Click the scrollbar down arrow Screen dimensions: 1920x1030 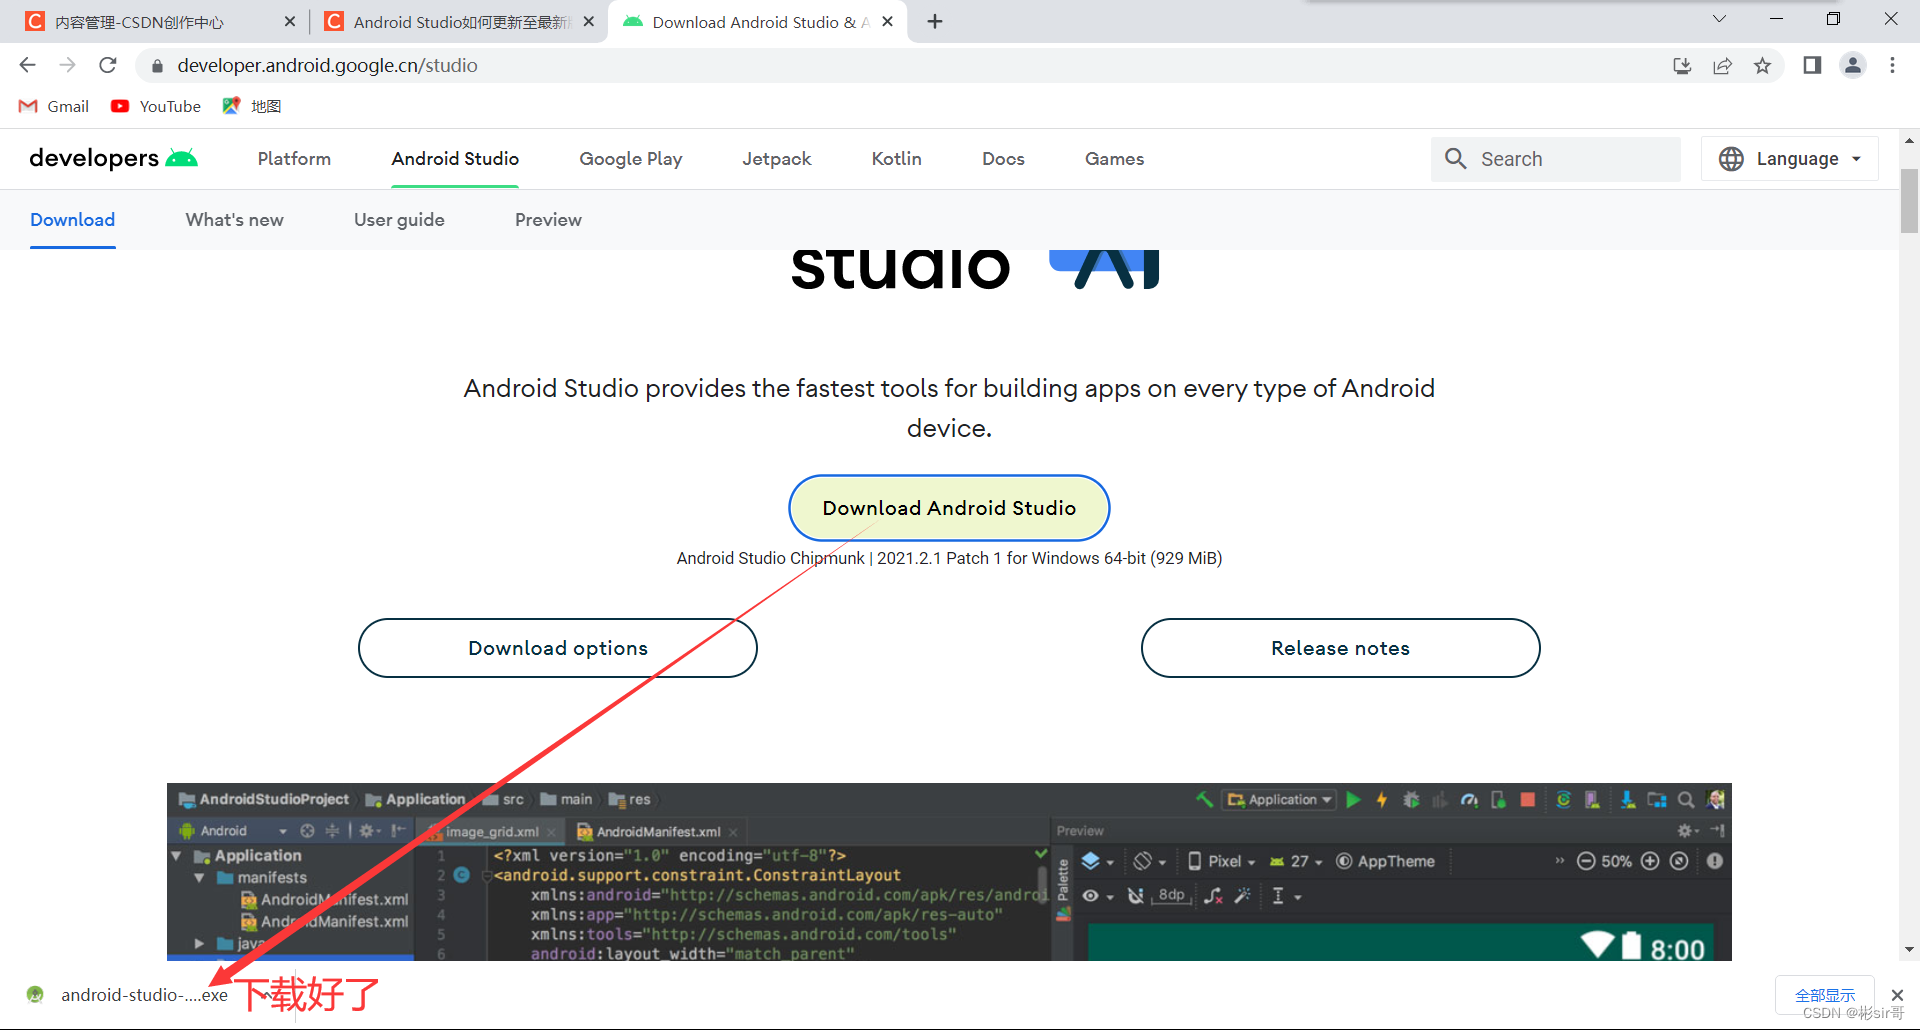(x=1909, y=950)
